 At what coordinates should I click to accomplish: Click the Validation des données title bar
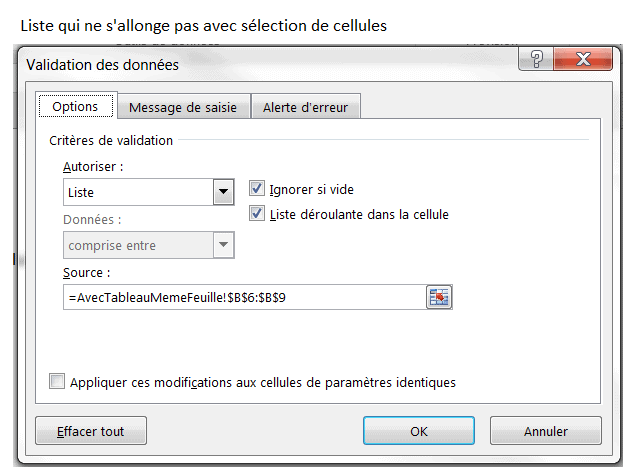(250, 64)
